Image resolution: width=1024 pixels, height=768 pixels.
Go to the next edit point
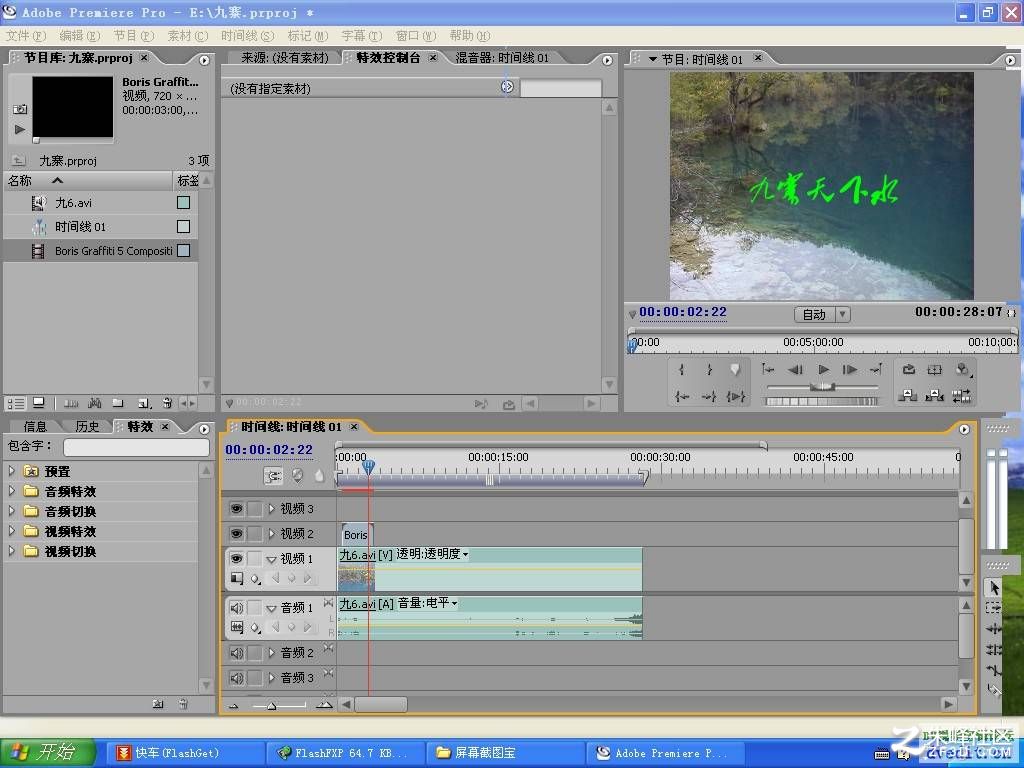point(876,370)
